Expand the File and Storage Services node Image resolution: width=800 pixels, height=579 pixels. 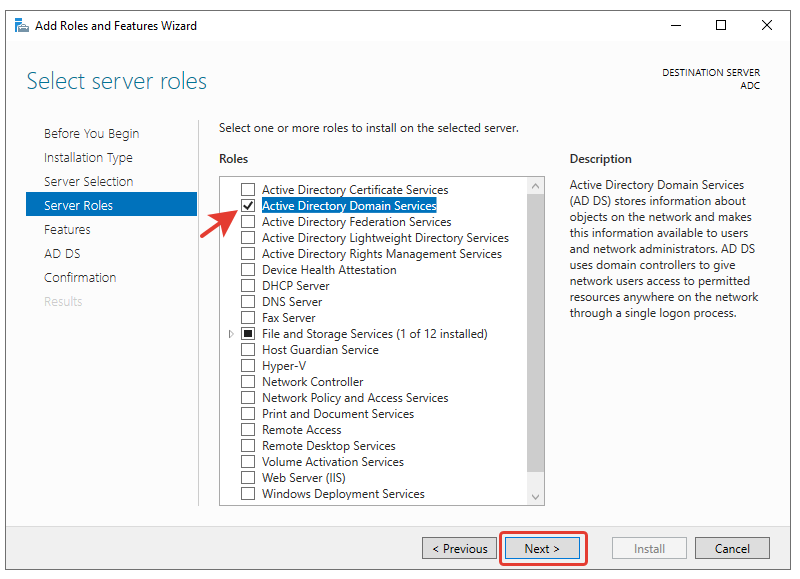(232, 334)
